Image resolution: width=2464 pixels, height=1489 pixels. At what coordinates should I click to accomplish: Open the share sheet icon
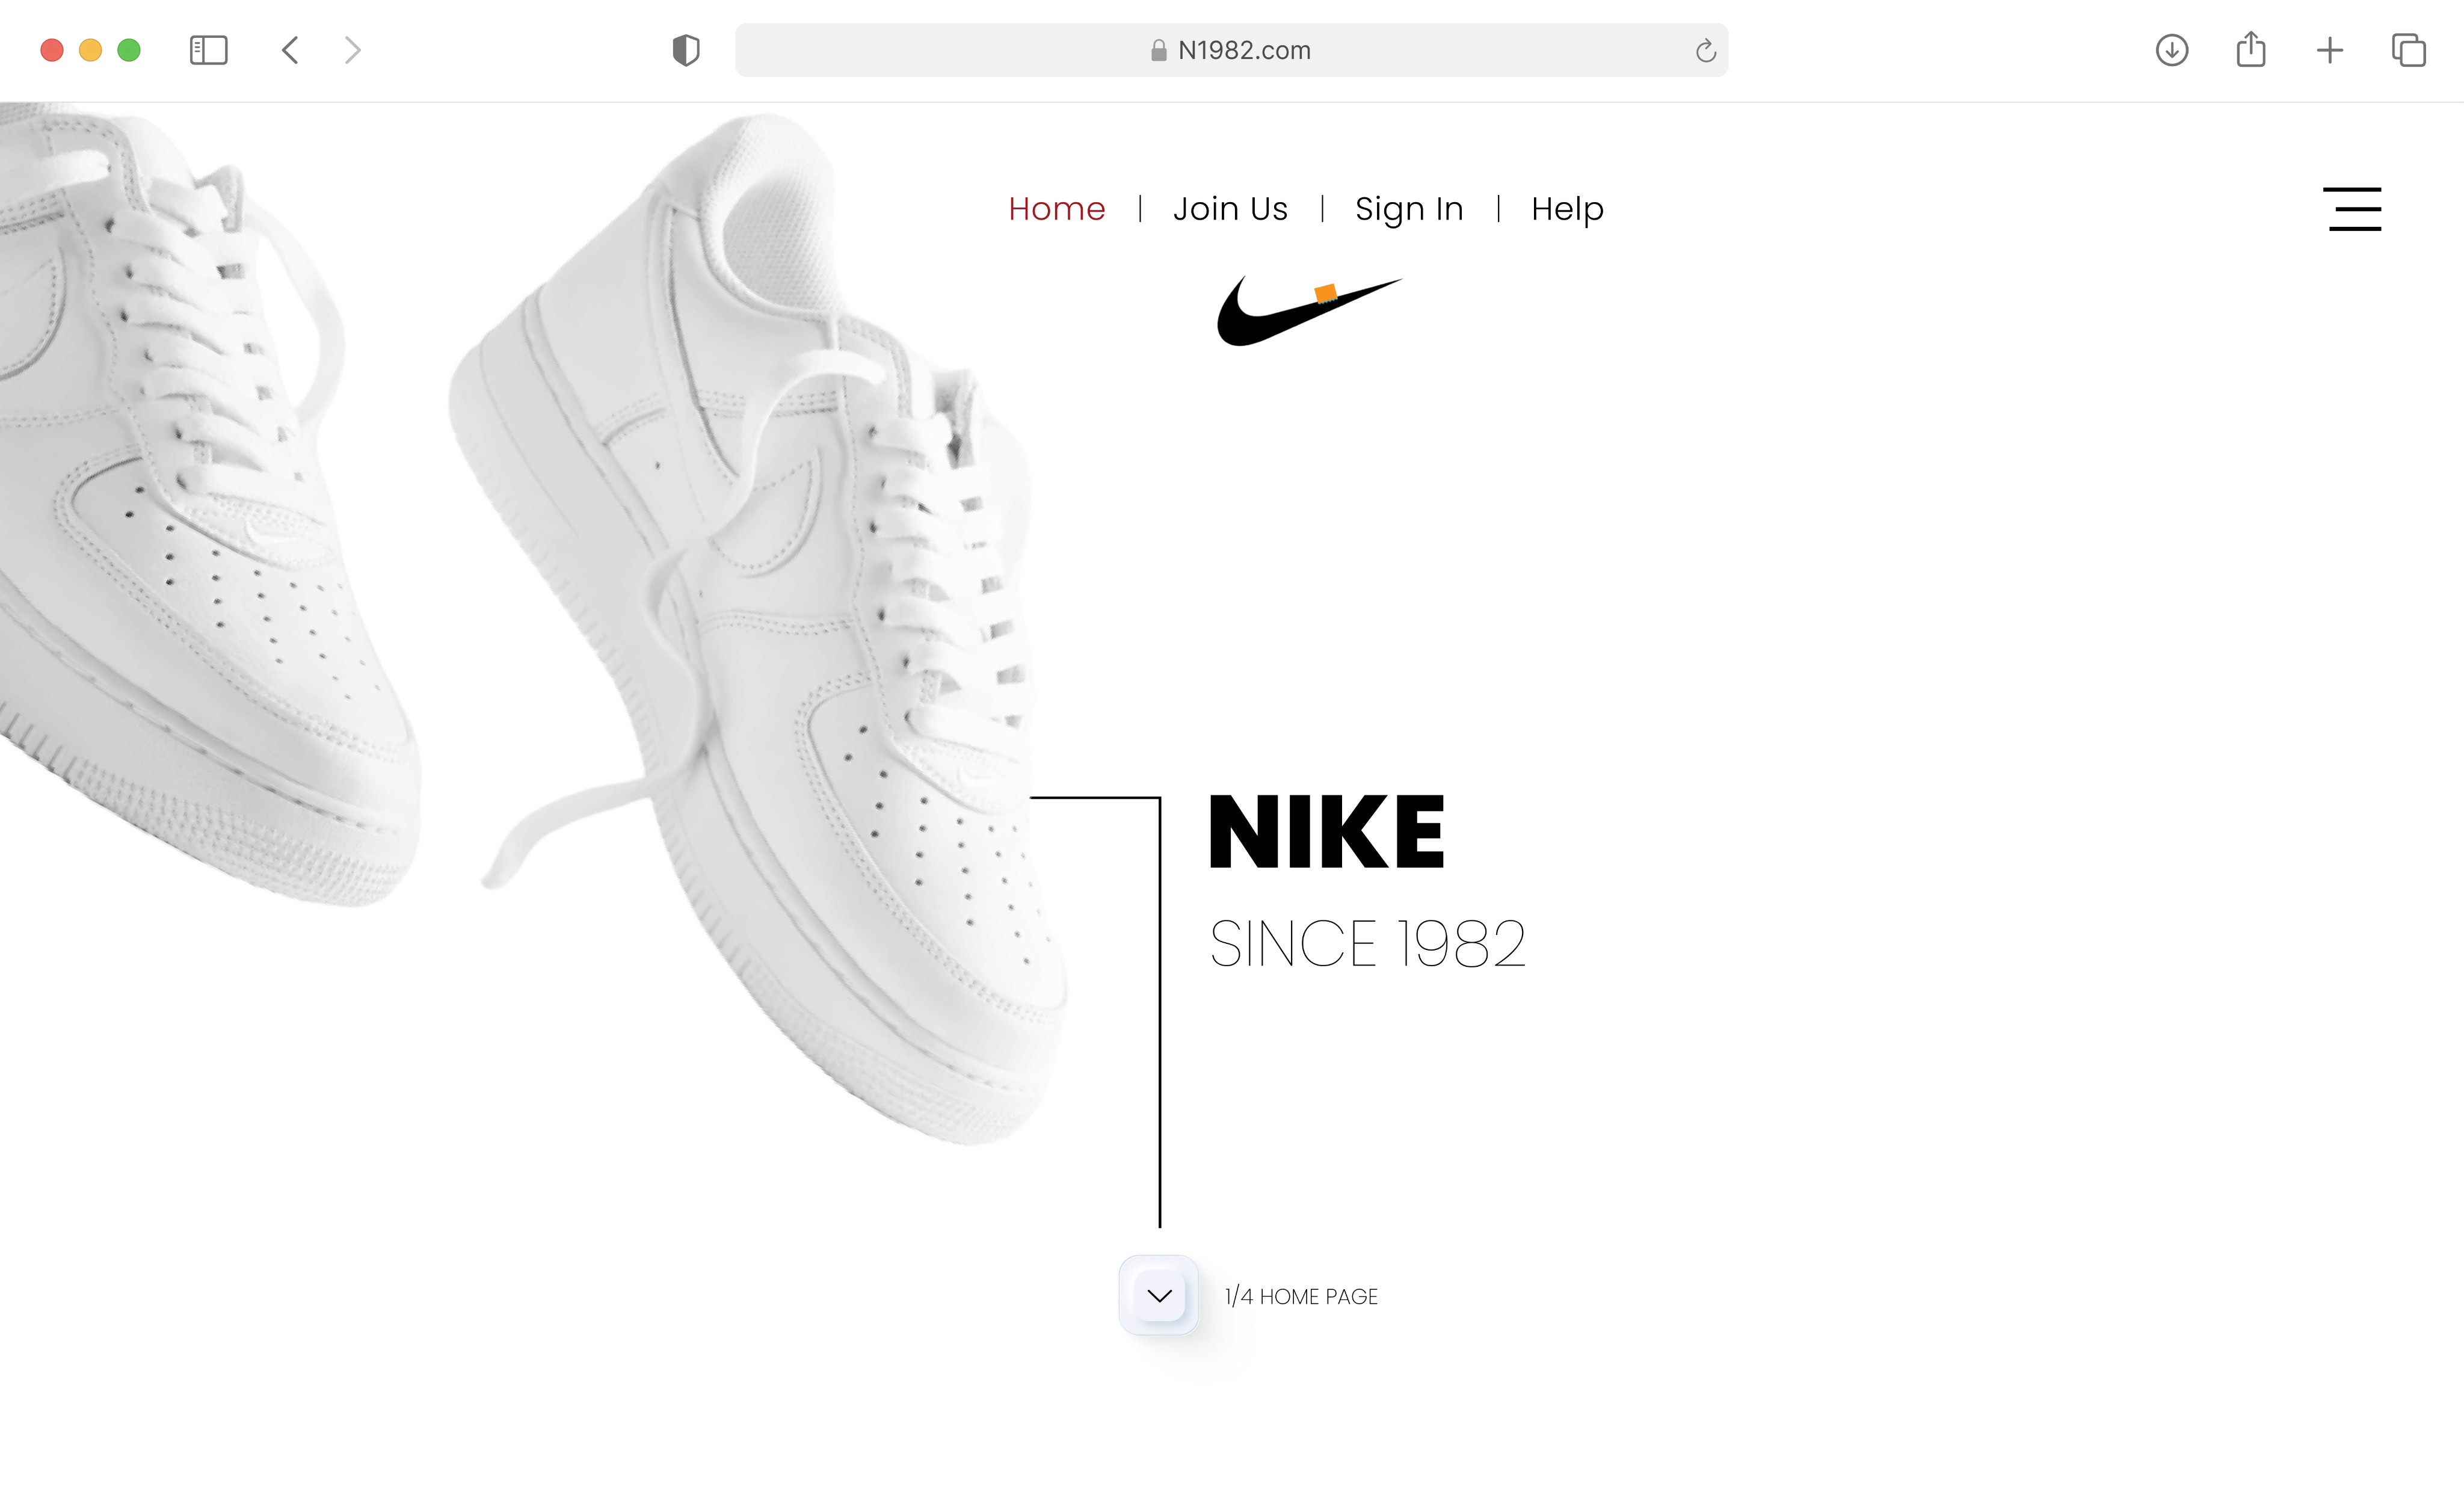tap(2251, 49)
